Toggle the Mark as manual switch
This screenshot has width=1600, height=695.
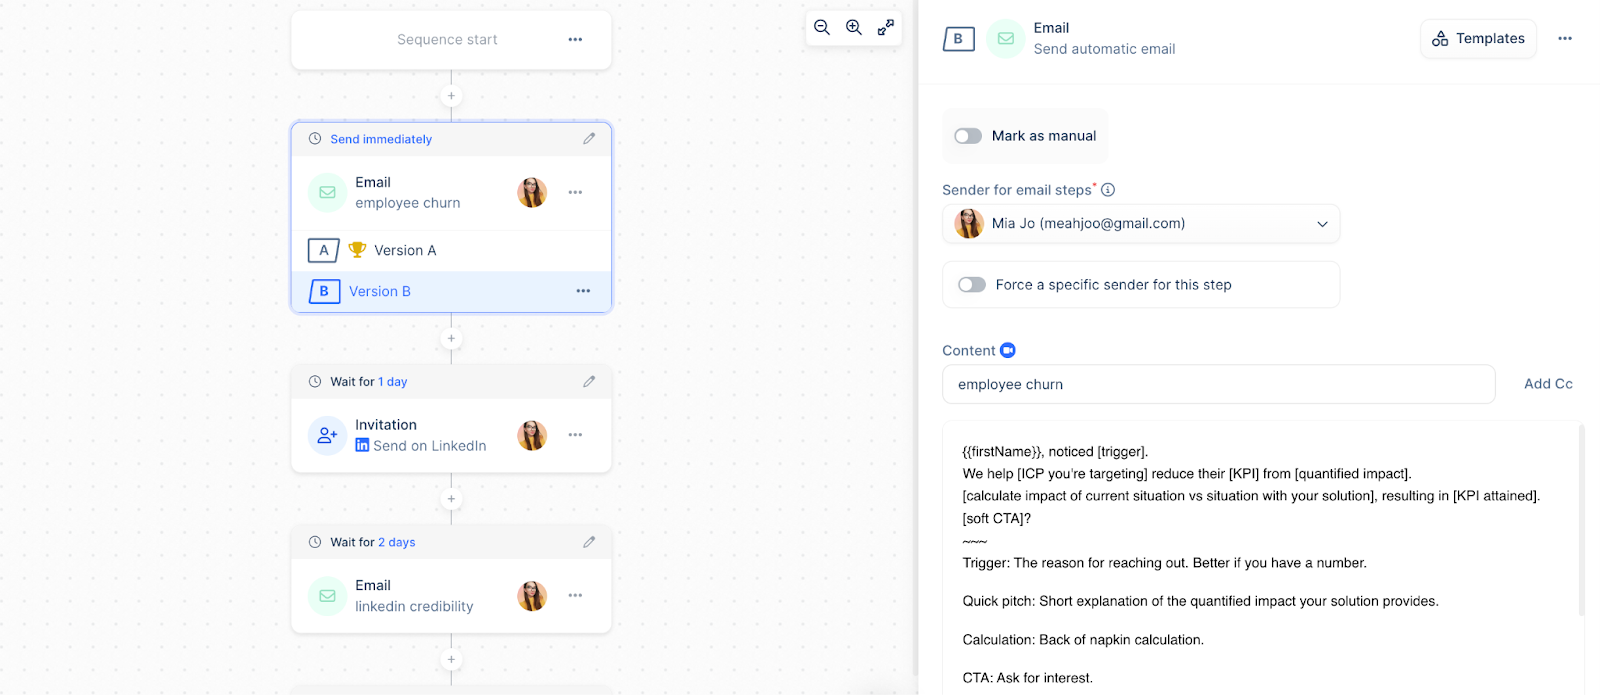(x=968, y=136)
